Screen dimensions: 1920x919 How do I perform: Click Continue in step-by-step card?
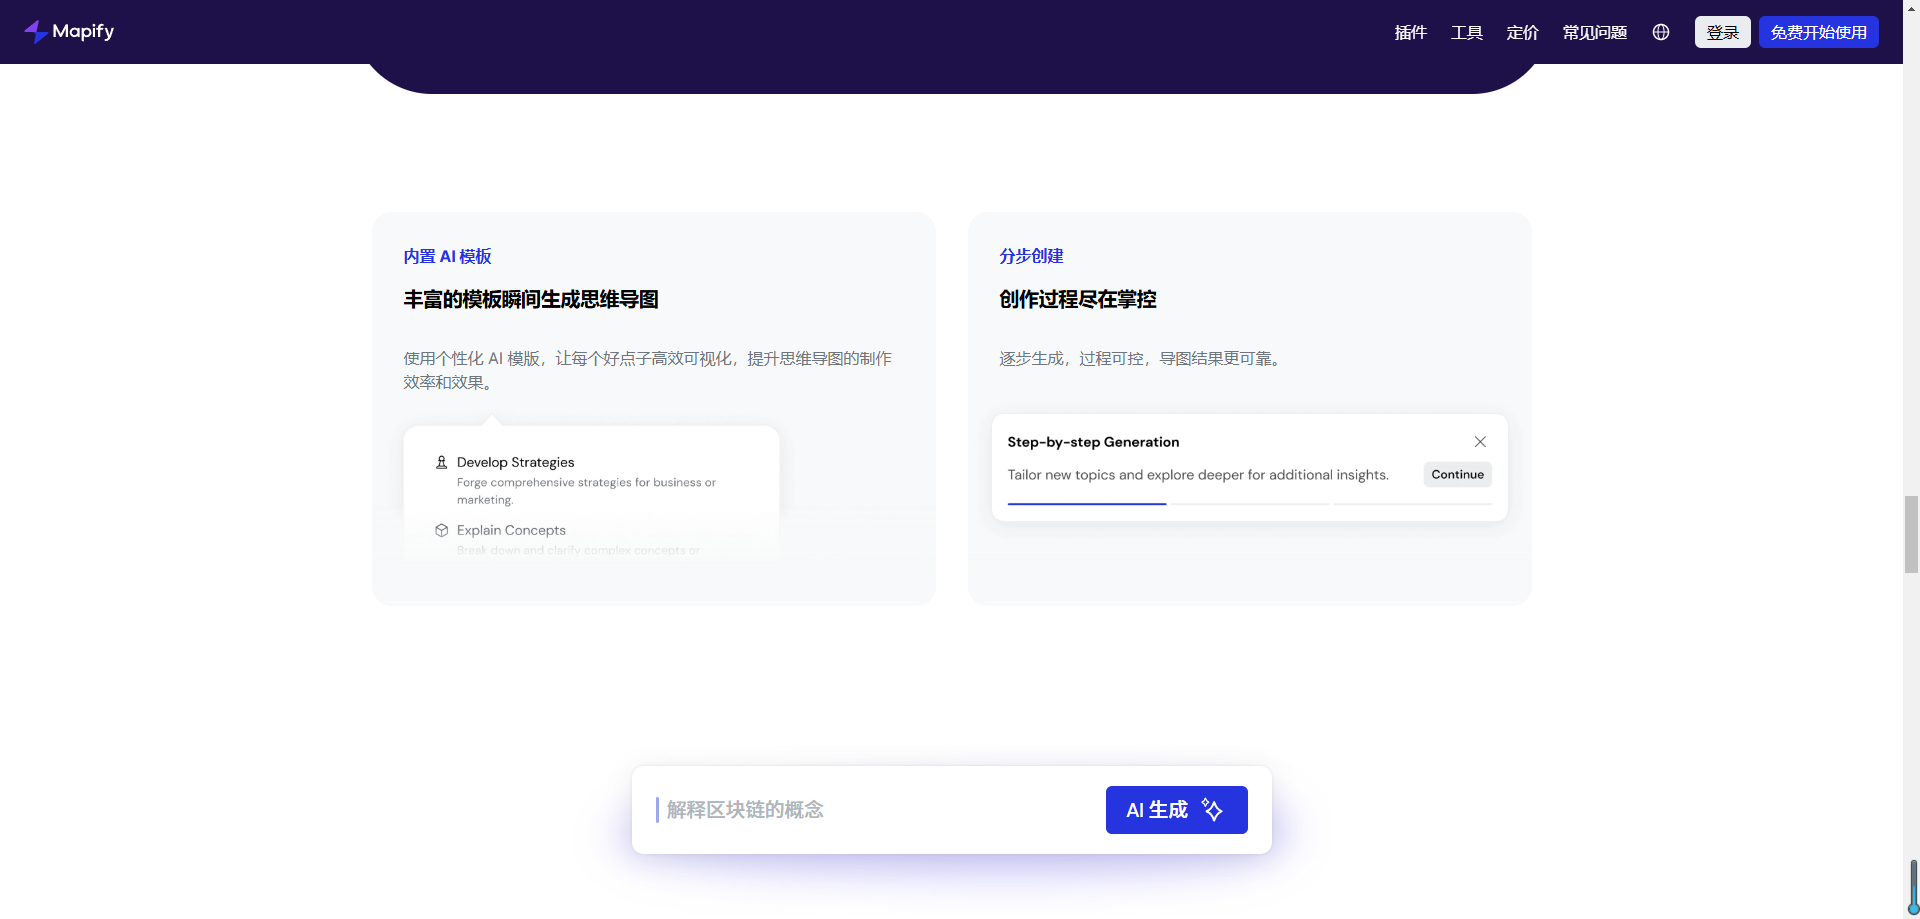tap(1457, 474)
